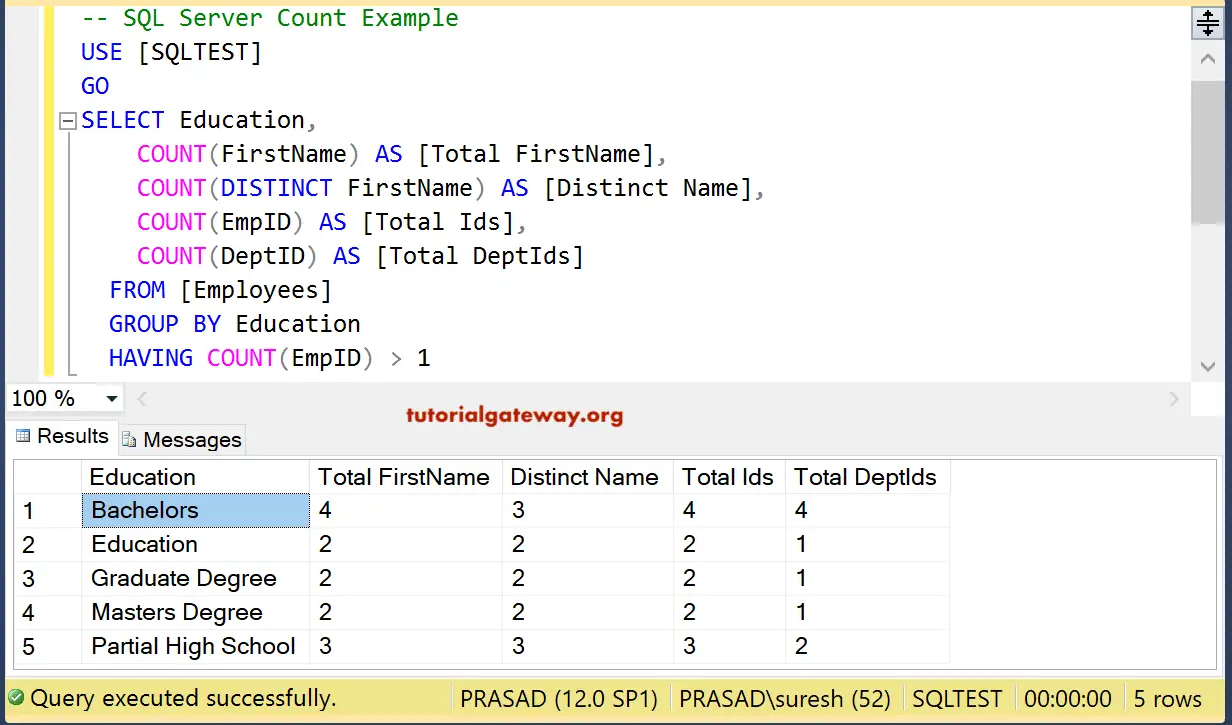Click the editor vertical scrollbar down arrow
1232x725 pixels.
pyautogui.click(x=1207, y=365)
